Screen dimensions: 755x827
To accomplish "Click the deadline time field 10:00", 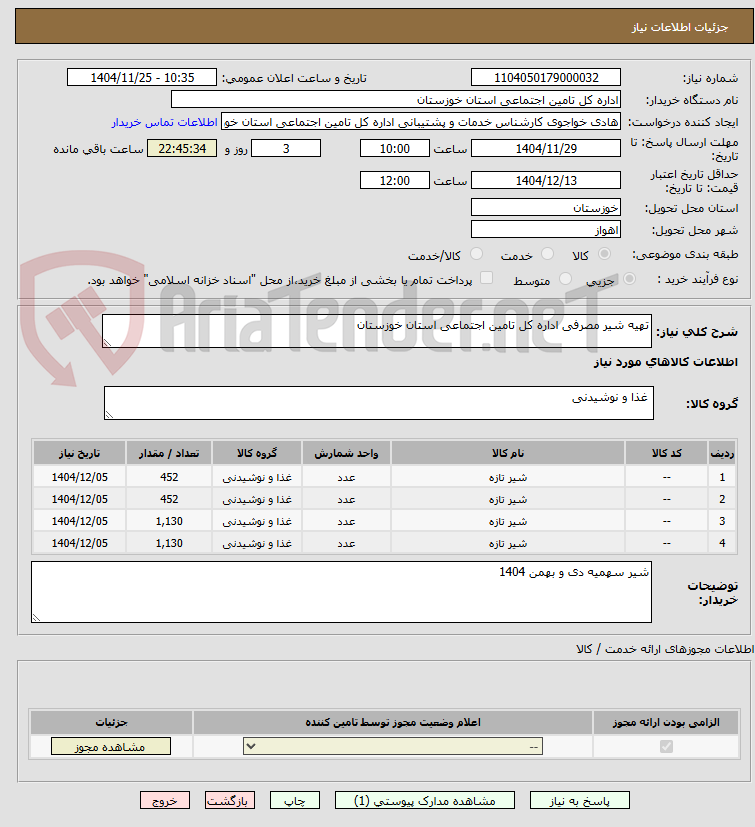I will coord(395,149).
